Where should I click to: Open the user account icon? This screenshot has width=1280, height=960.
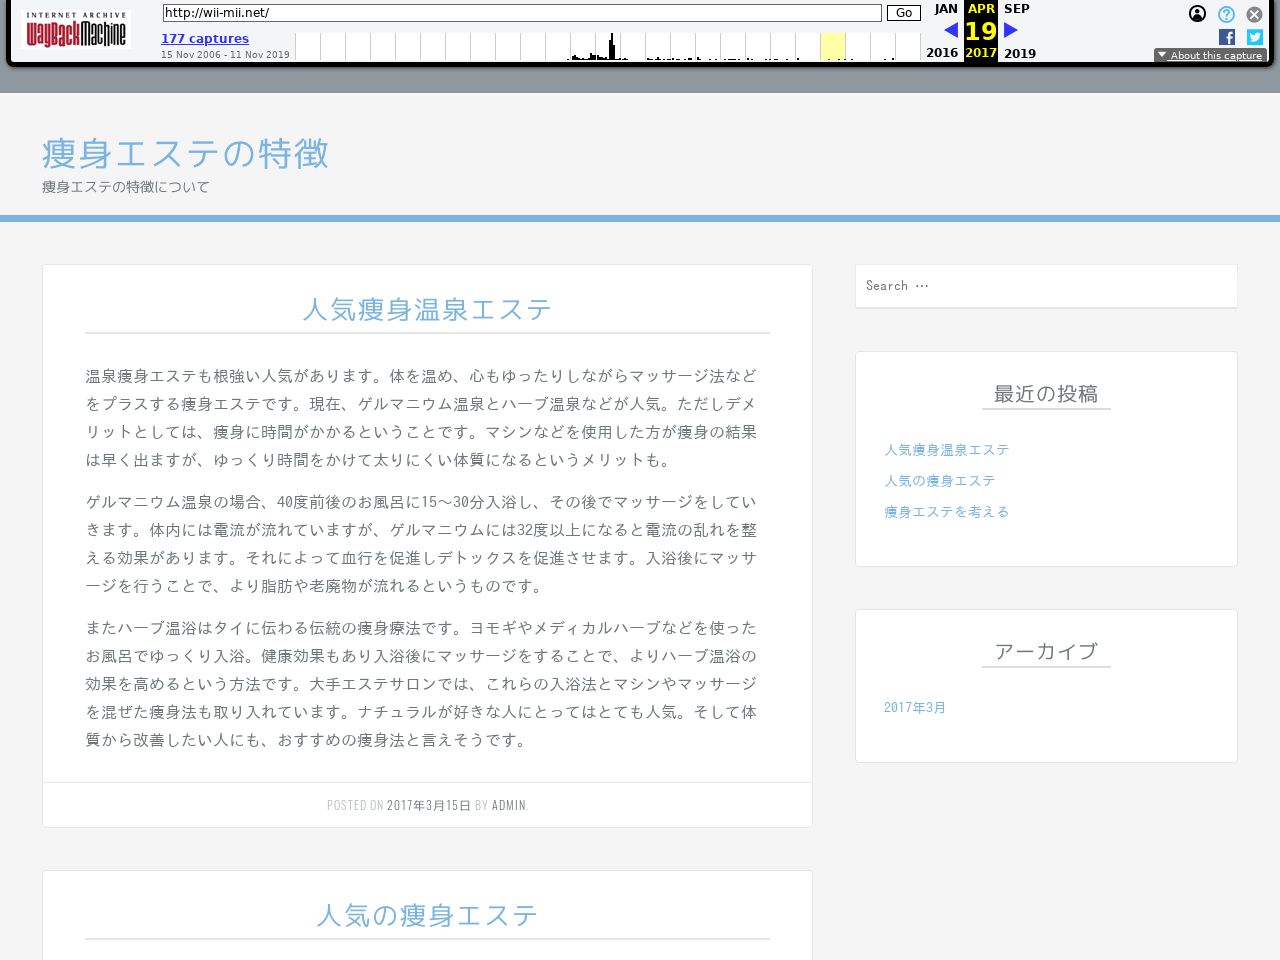[1197, 14]
